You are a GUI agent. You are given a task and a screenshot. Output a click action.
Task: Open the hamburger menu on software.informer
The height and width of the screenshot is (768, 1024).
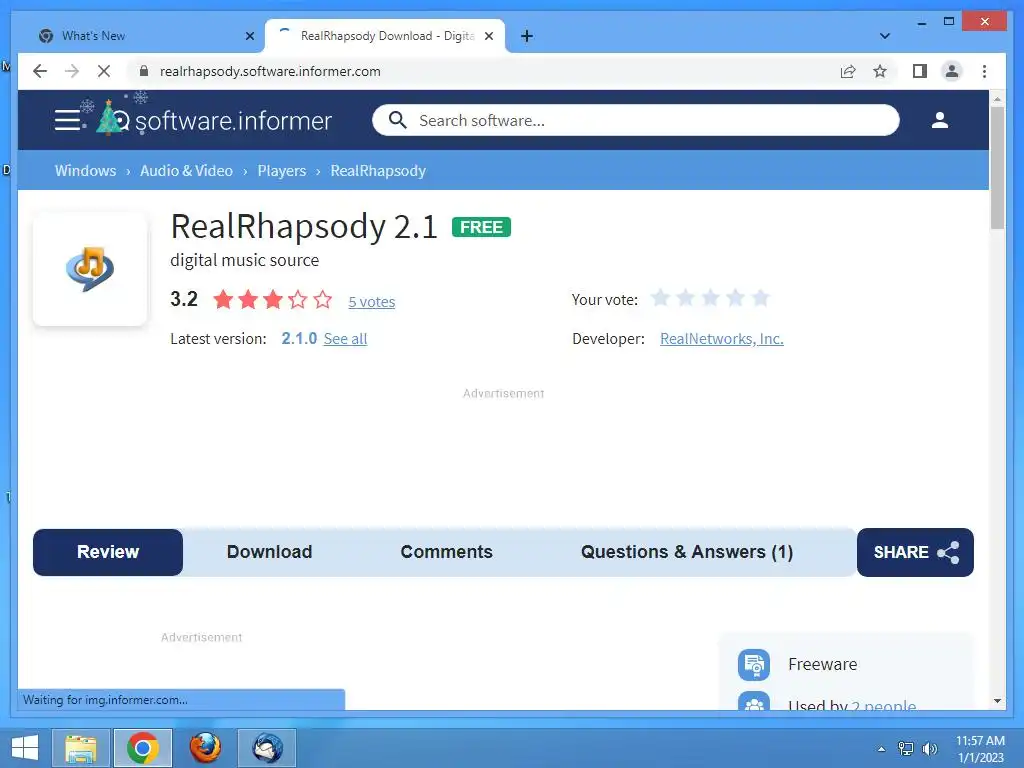point(67,120)
